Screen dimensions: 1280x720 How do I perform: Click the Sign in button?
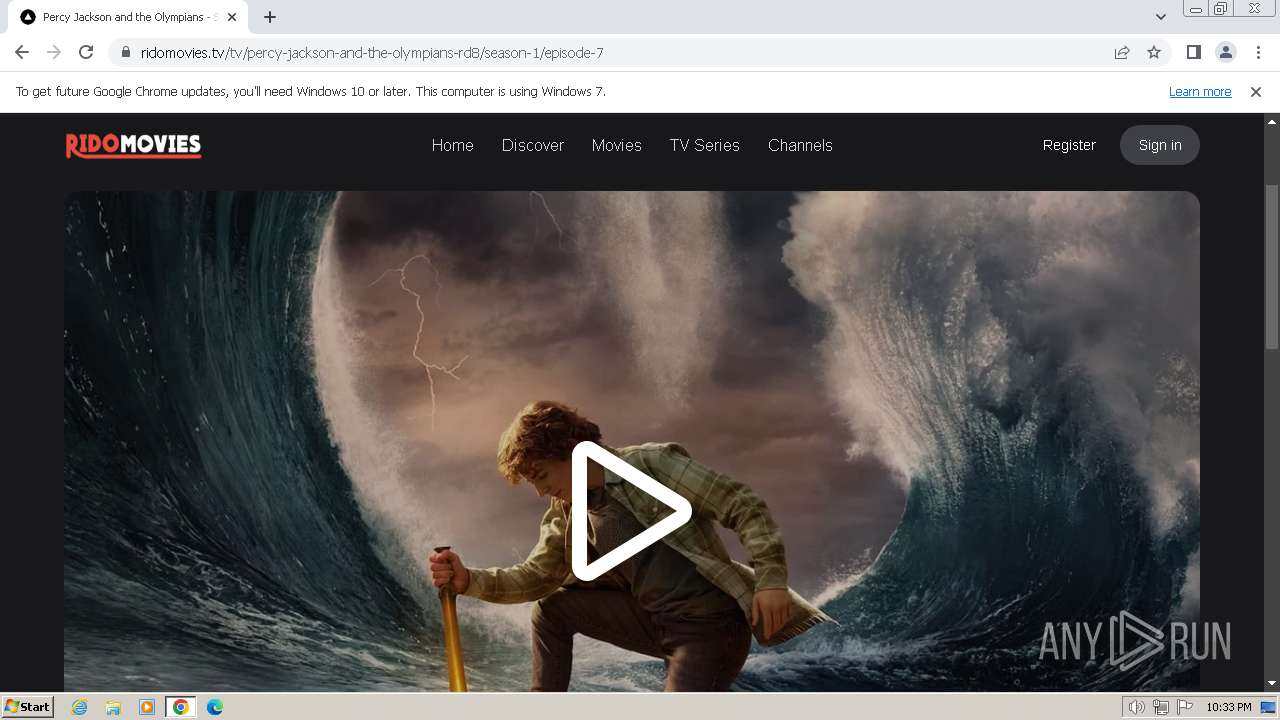point(1160,145)
